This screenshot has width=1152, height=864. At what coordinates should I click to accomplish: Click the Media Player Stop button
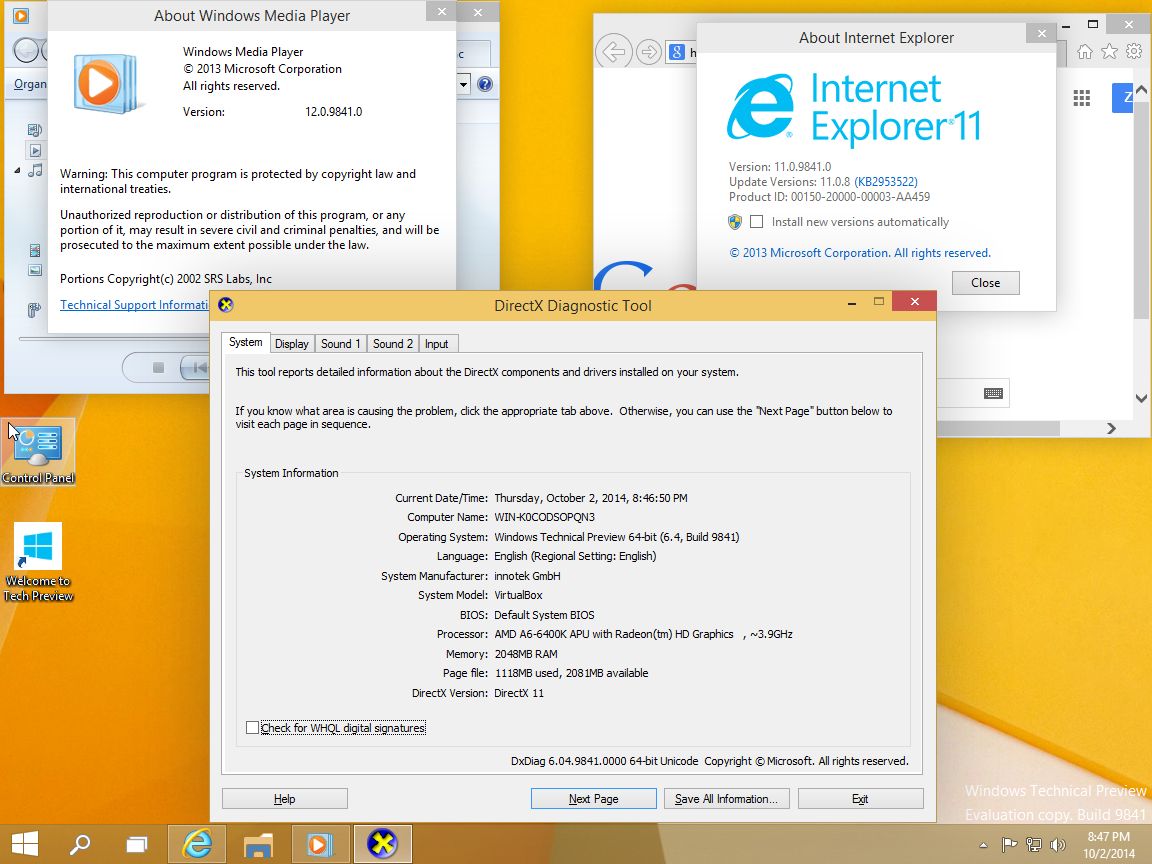pyautogui.click(x=158, y=367)
